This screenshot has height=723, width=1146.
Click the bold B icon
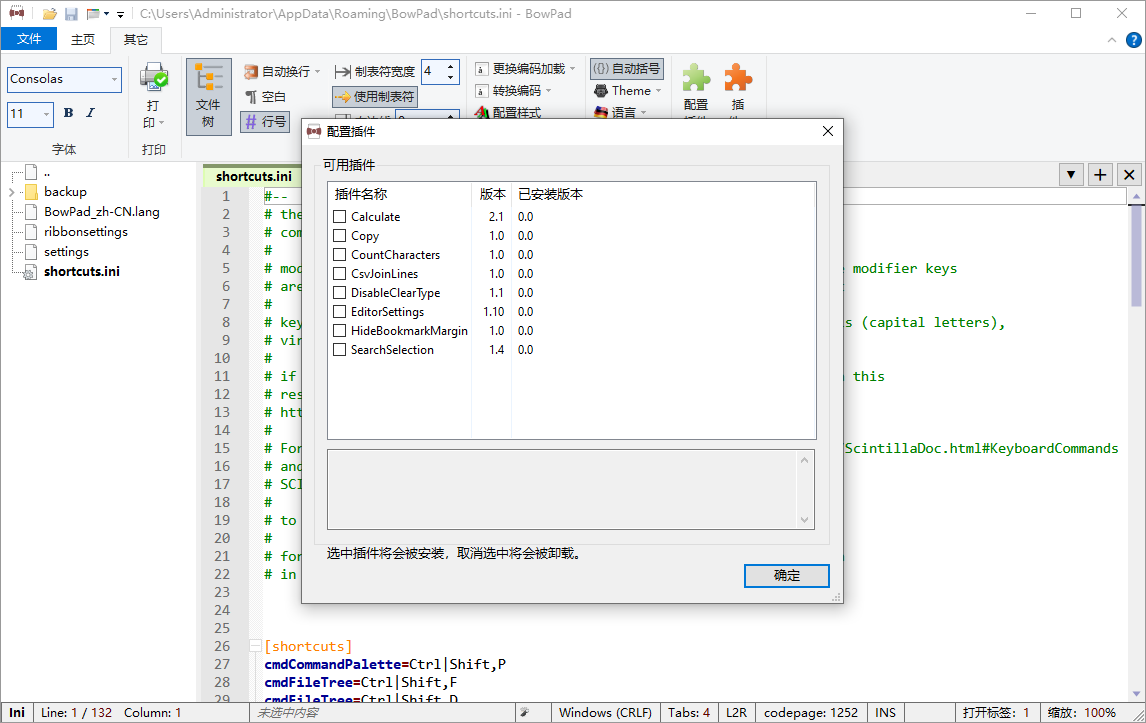[69, 113]
